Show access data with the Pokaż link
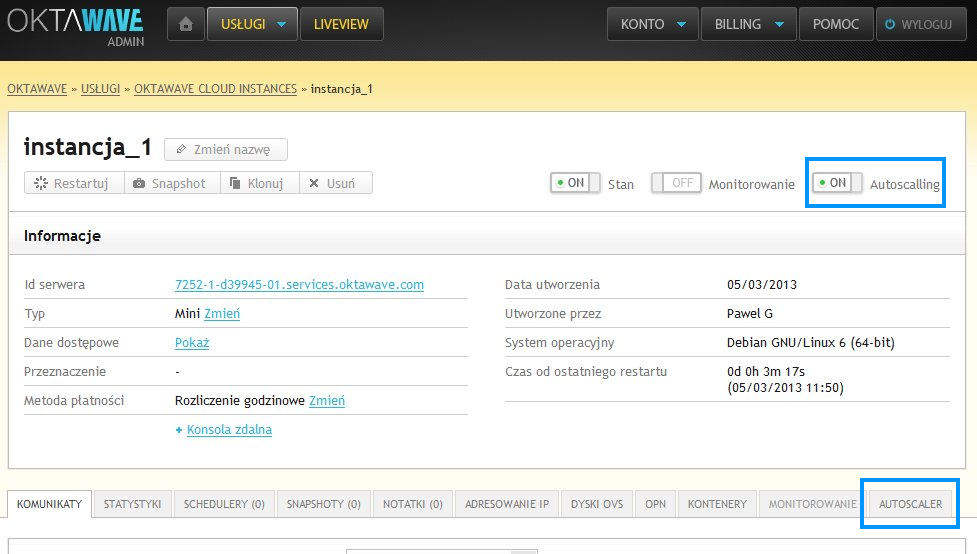Viewport: 977px width, 554px height. point(192,343)
